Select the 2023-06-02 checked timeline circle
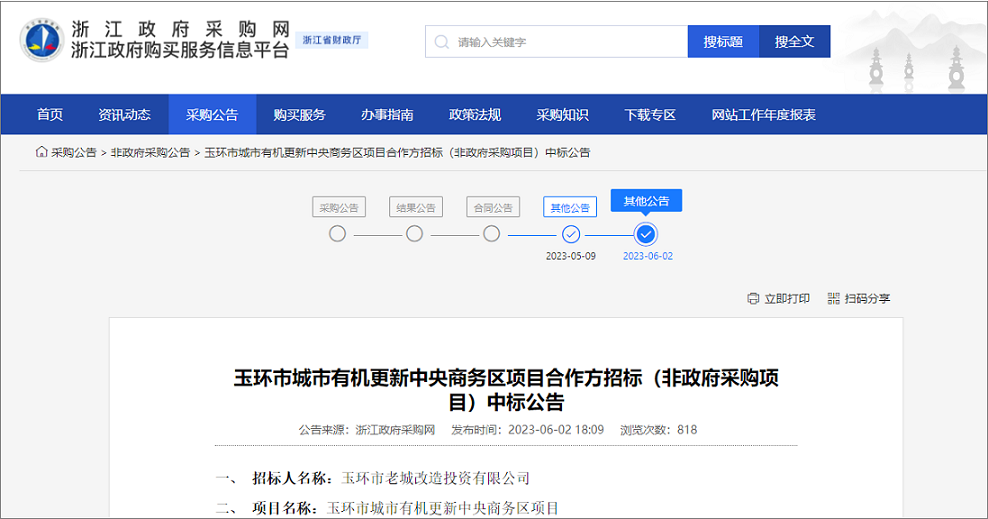This screenshot has height=519, width=988. [646, 234]
